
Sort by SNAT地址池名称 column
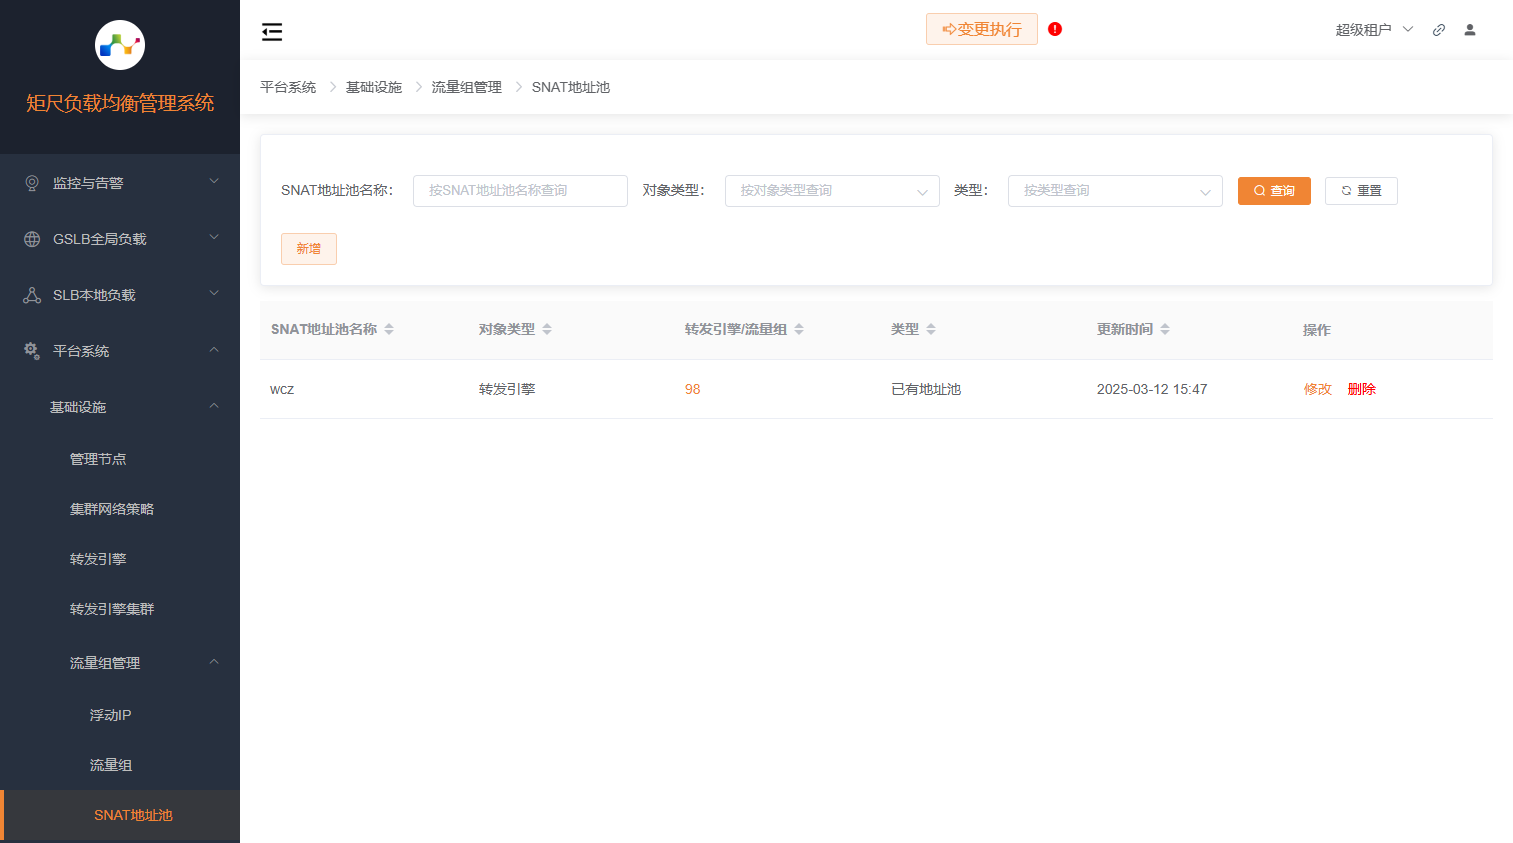[x=389, y=329]
